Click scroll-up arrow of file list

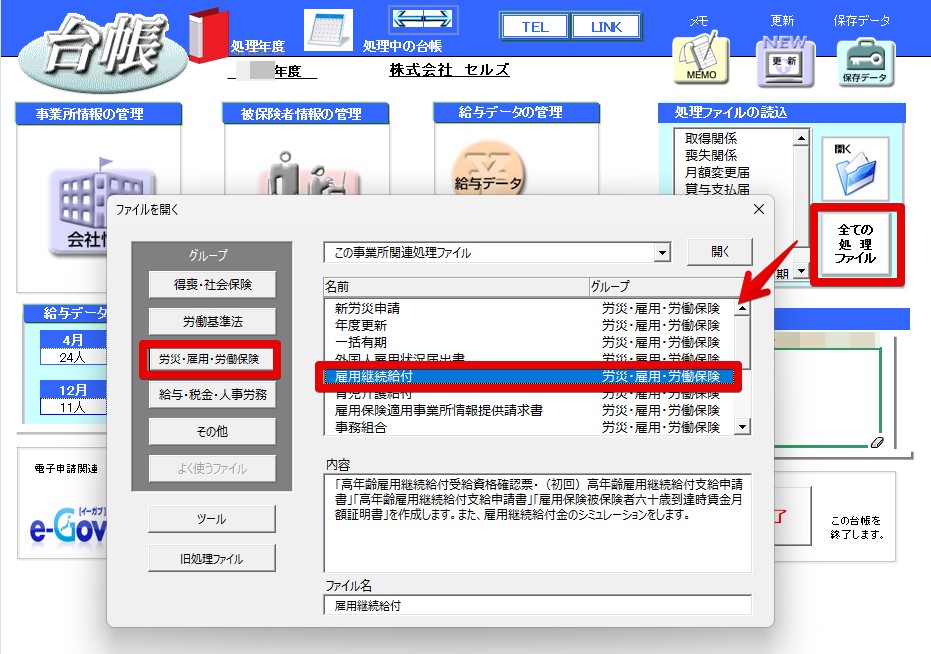742,308
